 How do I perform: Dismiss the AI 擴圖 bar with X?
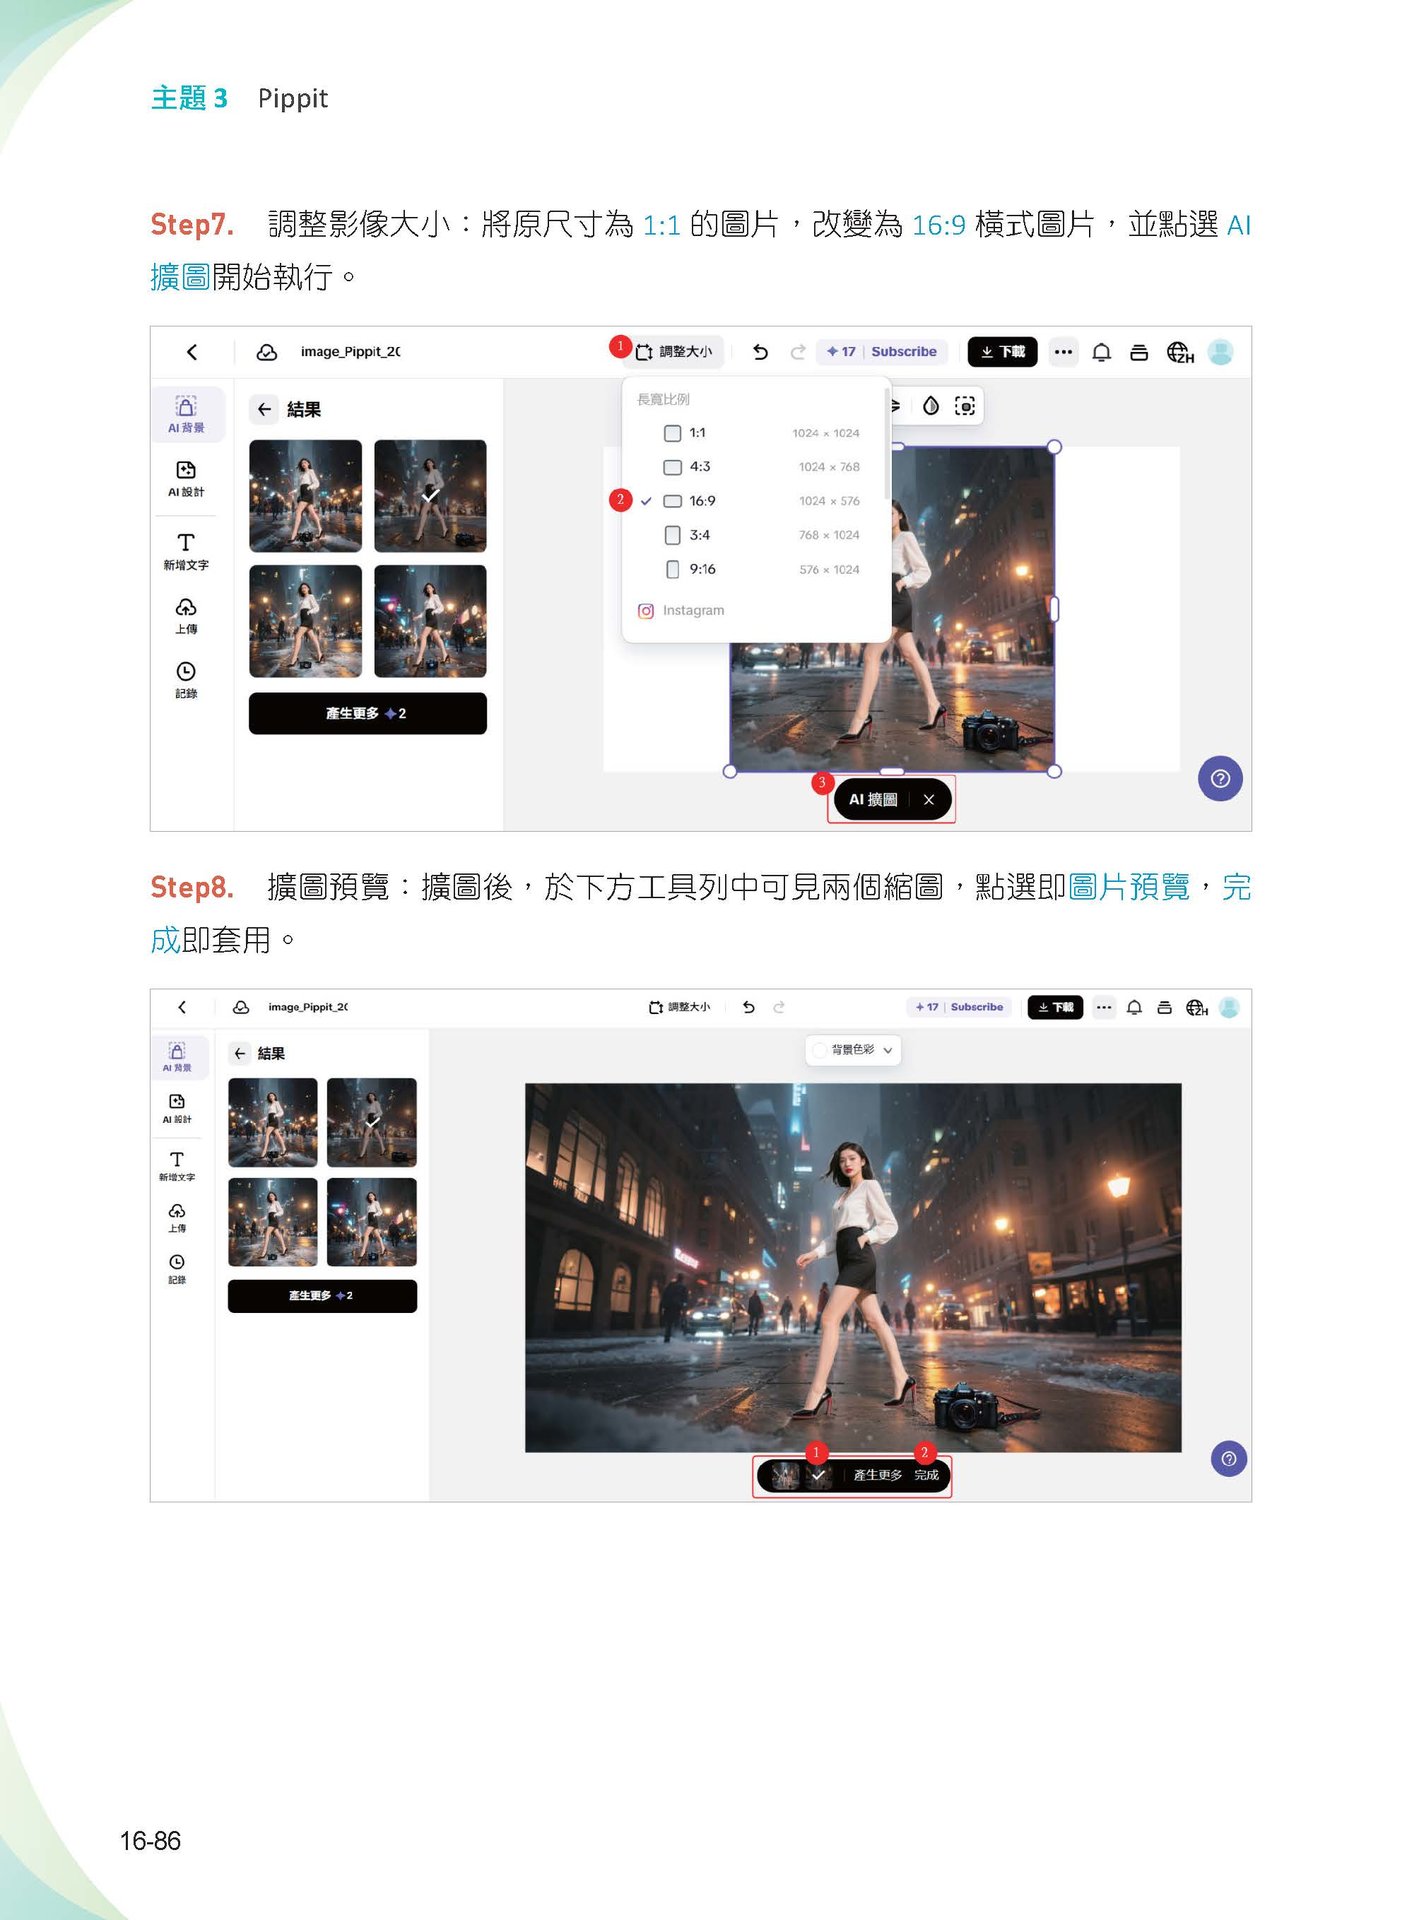(x=929, y=800)
